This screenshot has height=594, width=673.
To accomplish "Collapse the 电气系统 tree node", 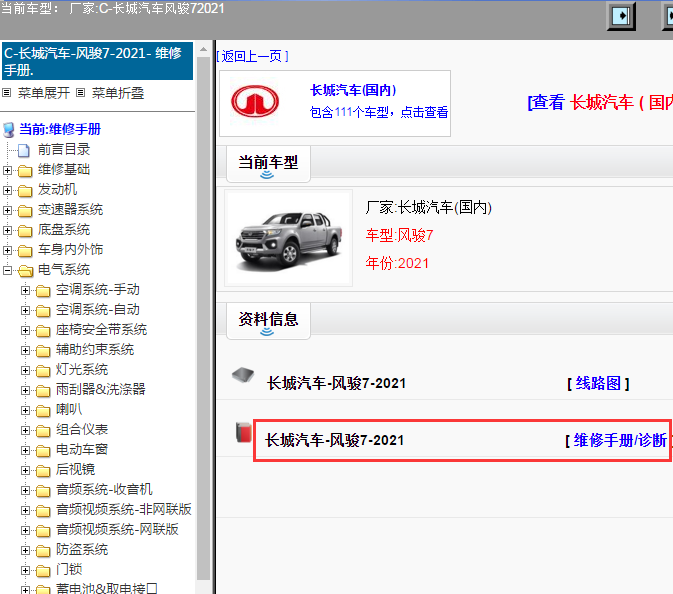I will coord(7,270).
